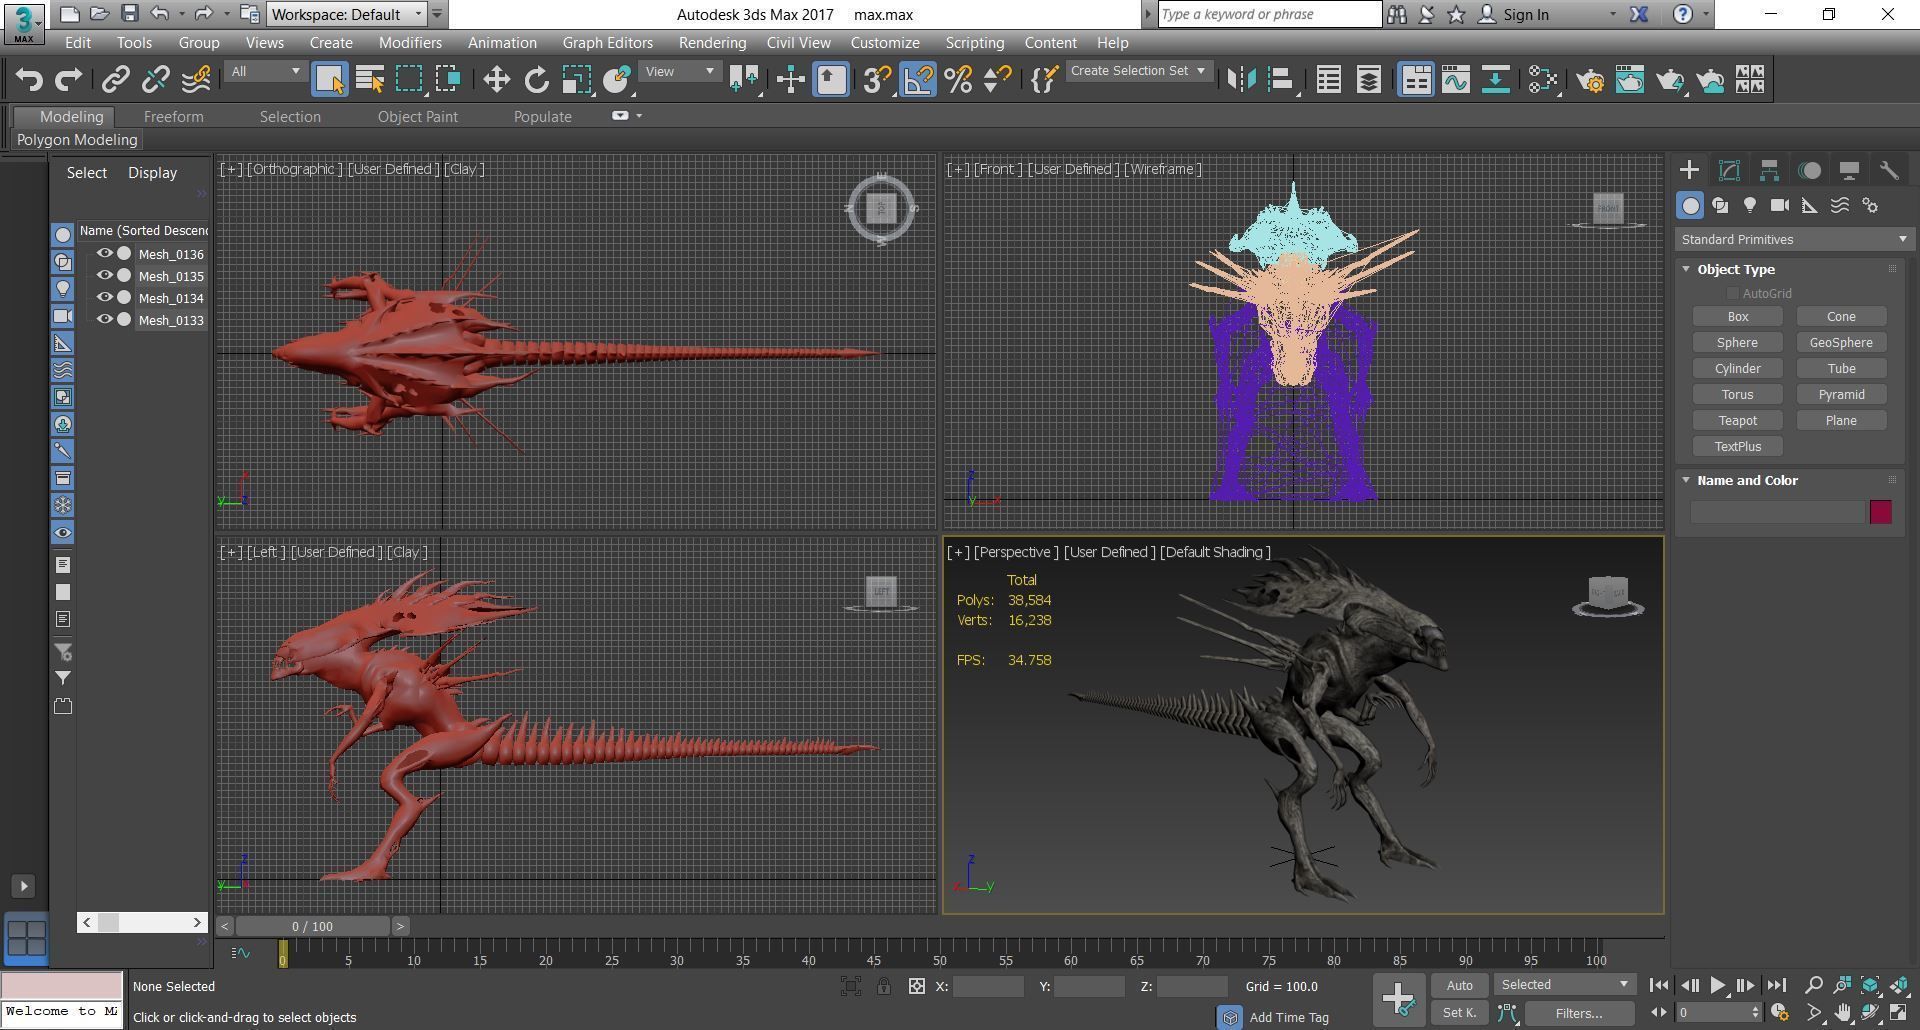Enable the AutoGrid checkbox
Viewport: 1920px width, 1030px height.
(x=1732, y=293)
